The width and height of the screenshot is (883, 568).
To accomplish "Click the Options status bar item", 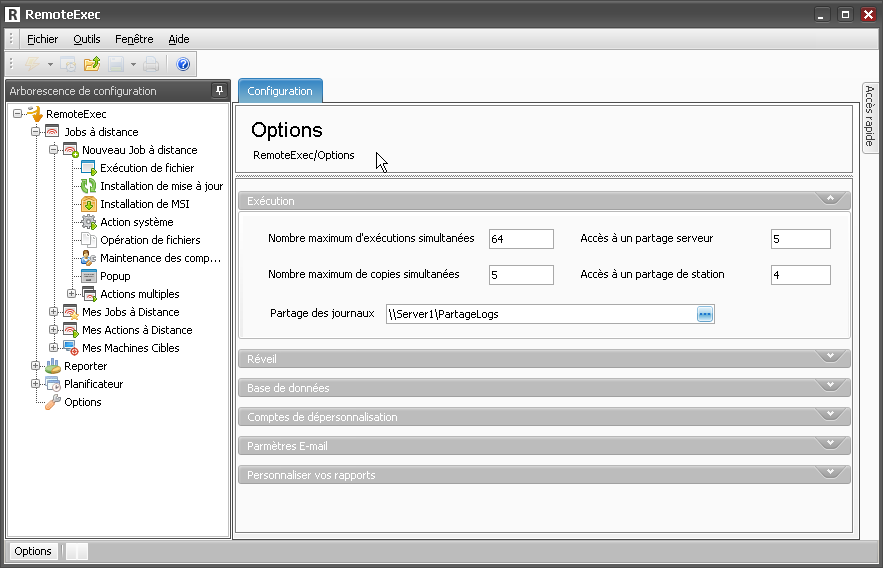I will [x=33, y=551].
